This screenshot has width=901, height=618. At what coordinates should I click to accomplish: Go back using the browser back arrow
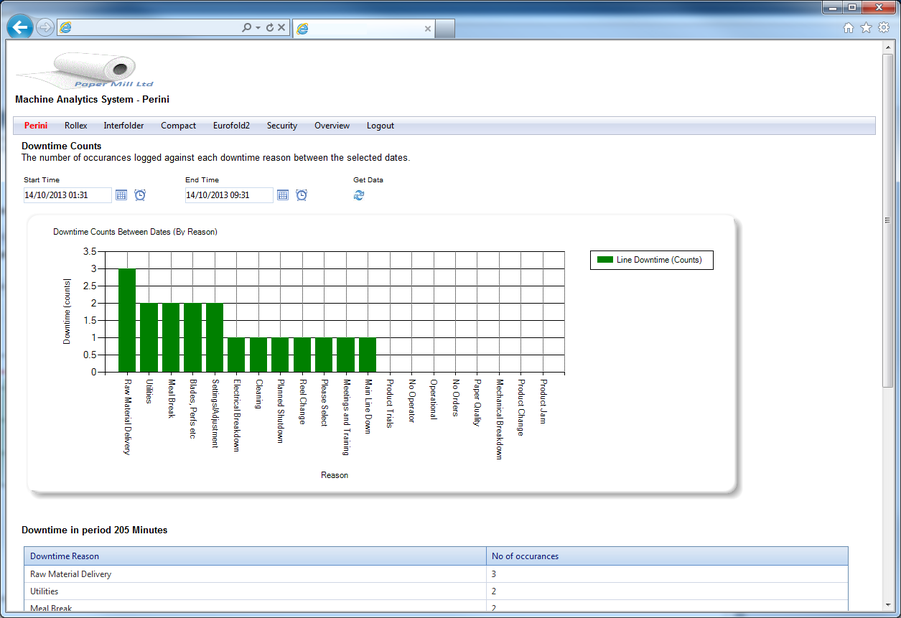(20, 27)
